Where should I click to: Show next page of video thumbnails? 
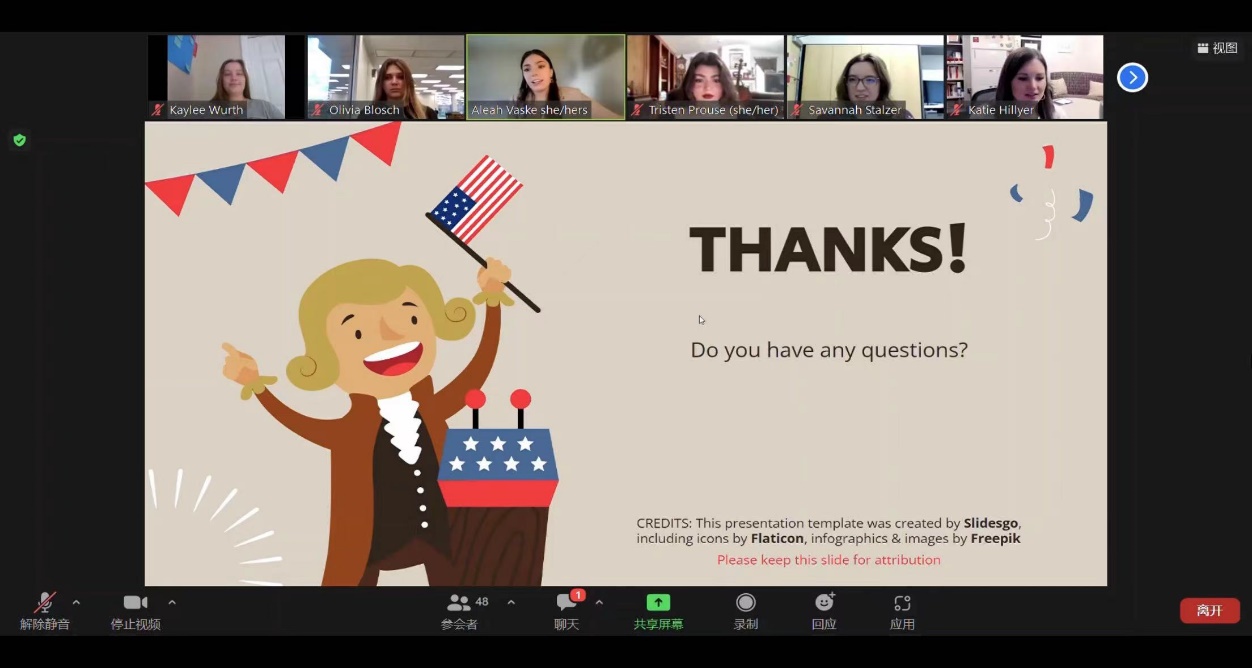(1132, 77)
